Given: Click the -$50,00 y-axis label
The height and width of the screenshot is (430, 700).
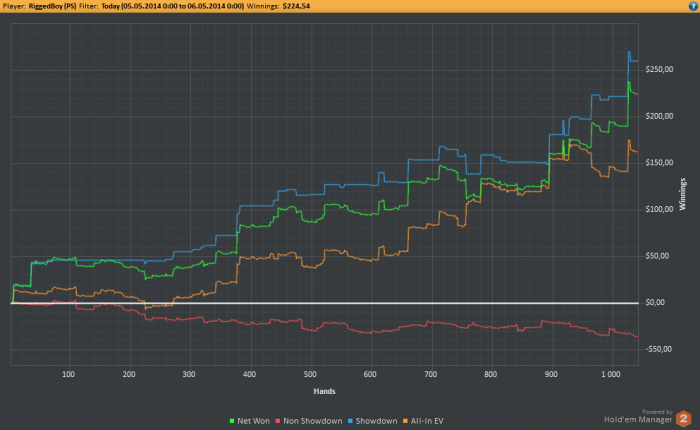Looking at the screenshot, I should pyautogui.click(x=659, y=349).
